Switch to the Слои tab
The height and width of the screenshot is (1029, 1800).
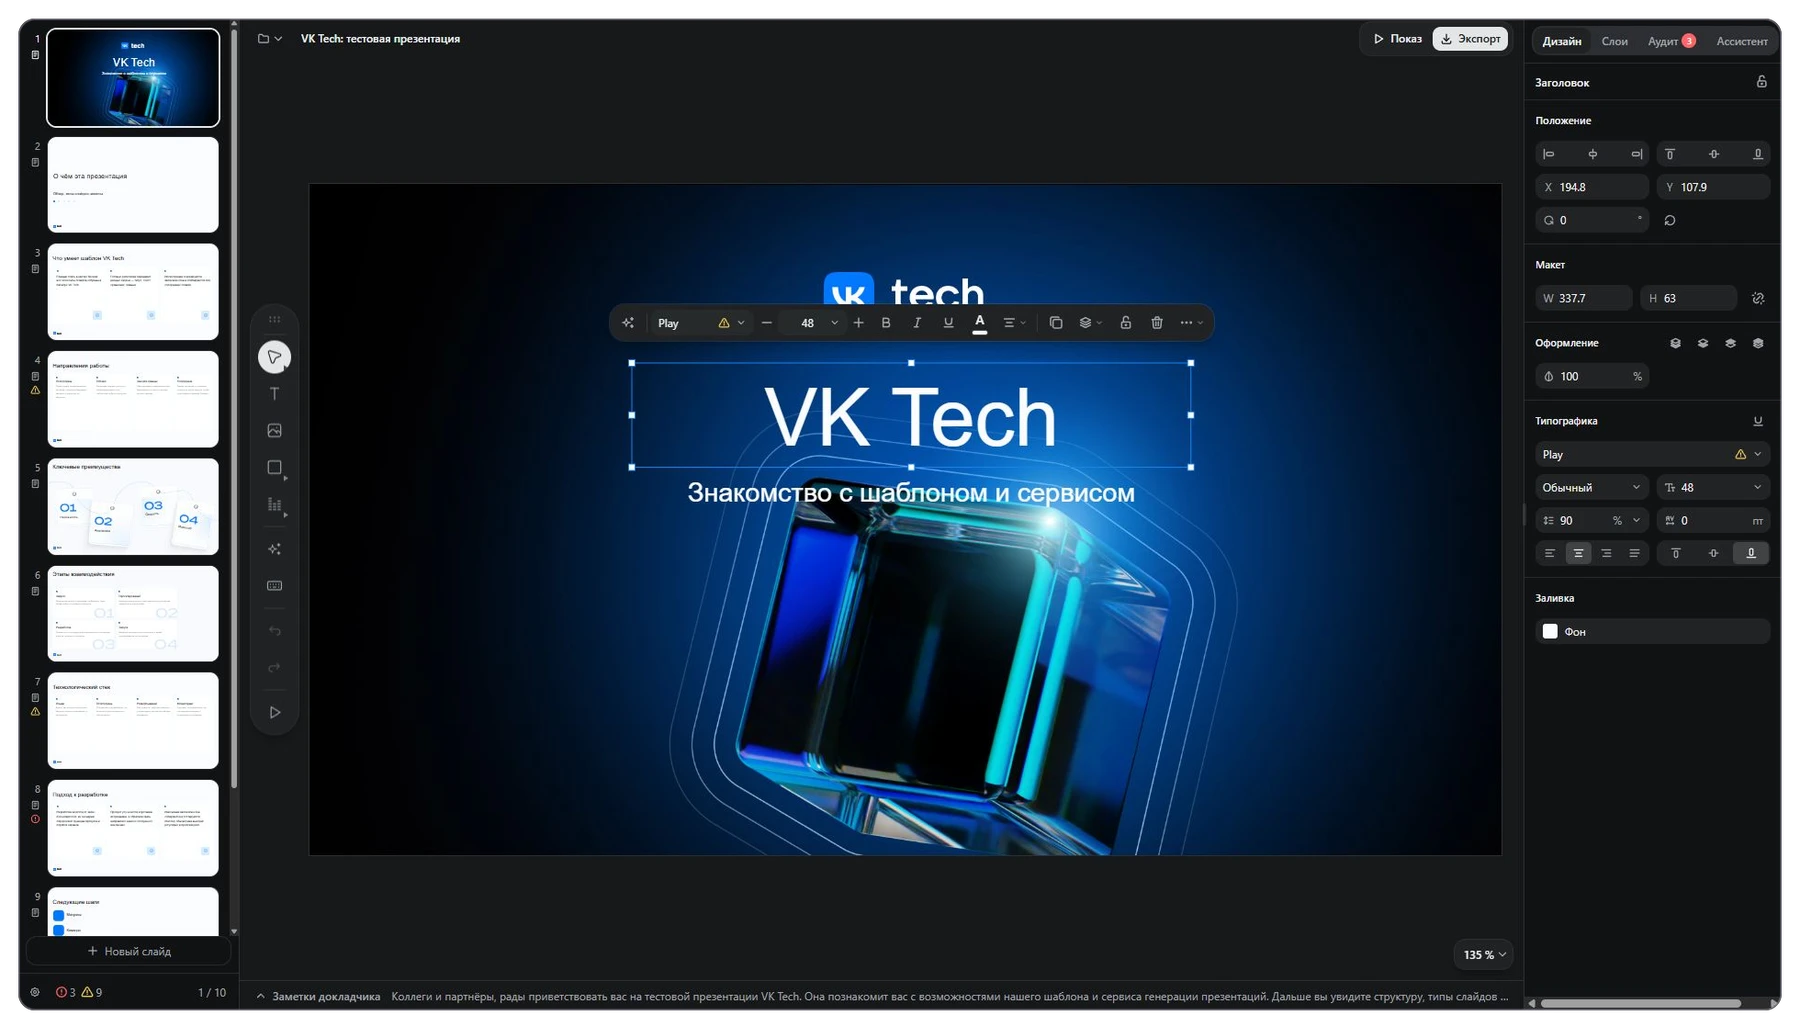tap(1614, 41)
